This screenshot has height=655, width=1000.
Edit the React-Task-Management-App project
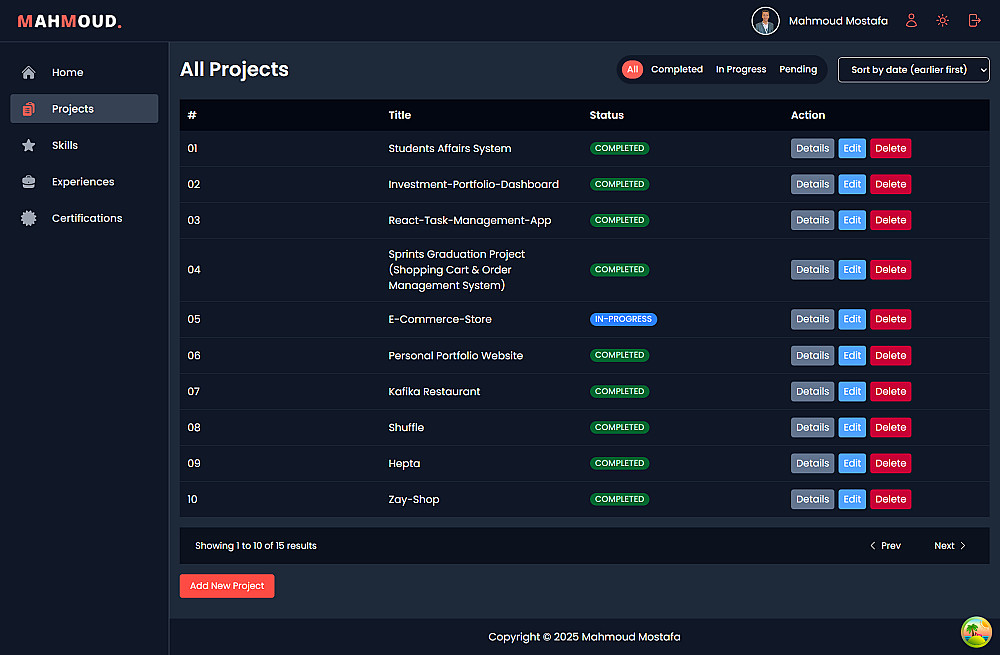852,220
